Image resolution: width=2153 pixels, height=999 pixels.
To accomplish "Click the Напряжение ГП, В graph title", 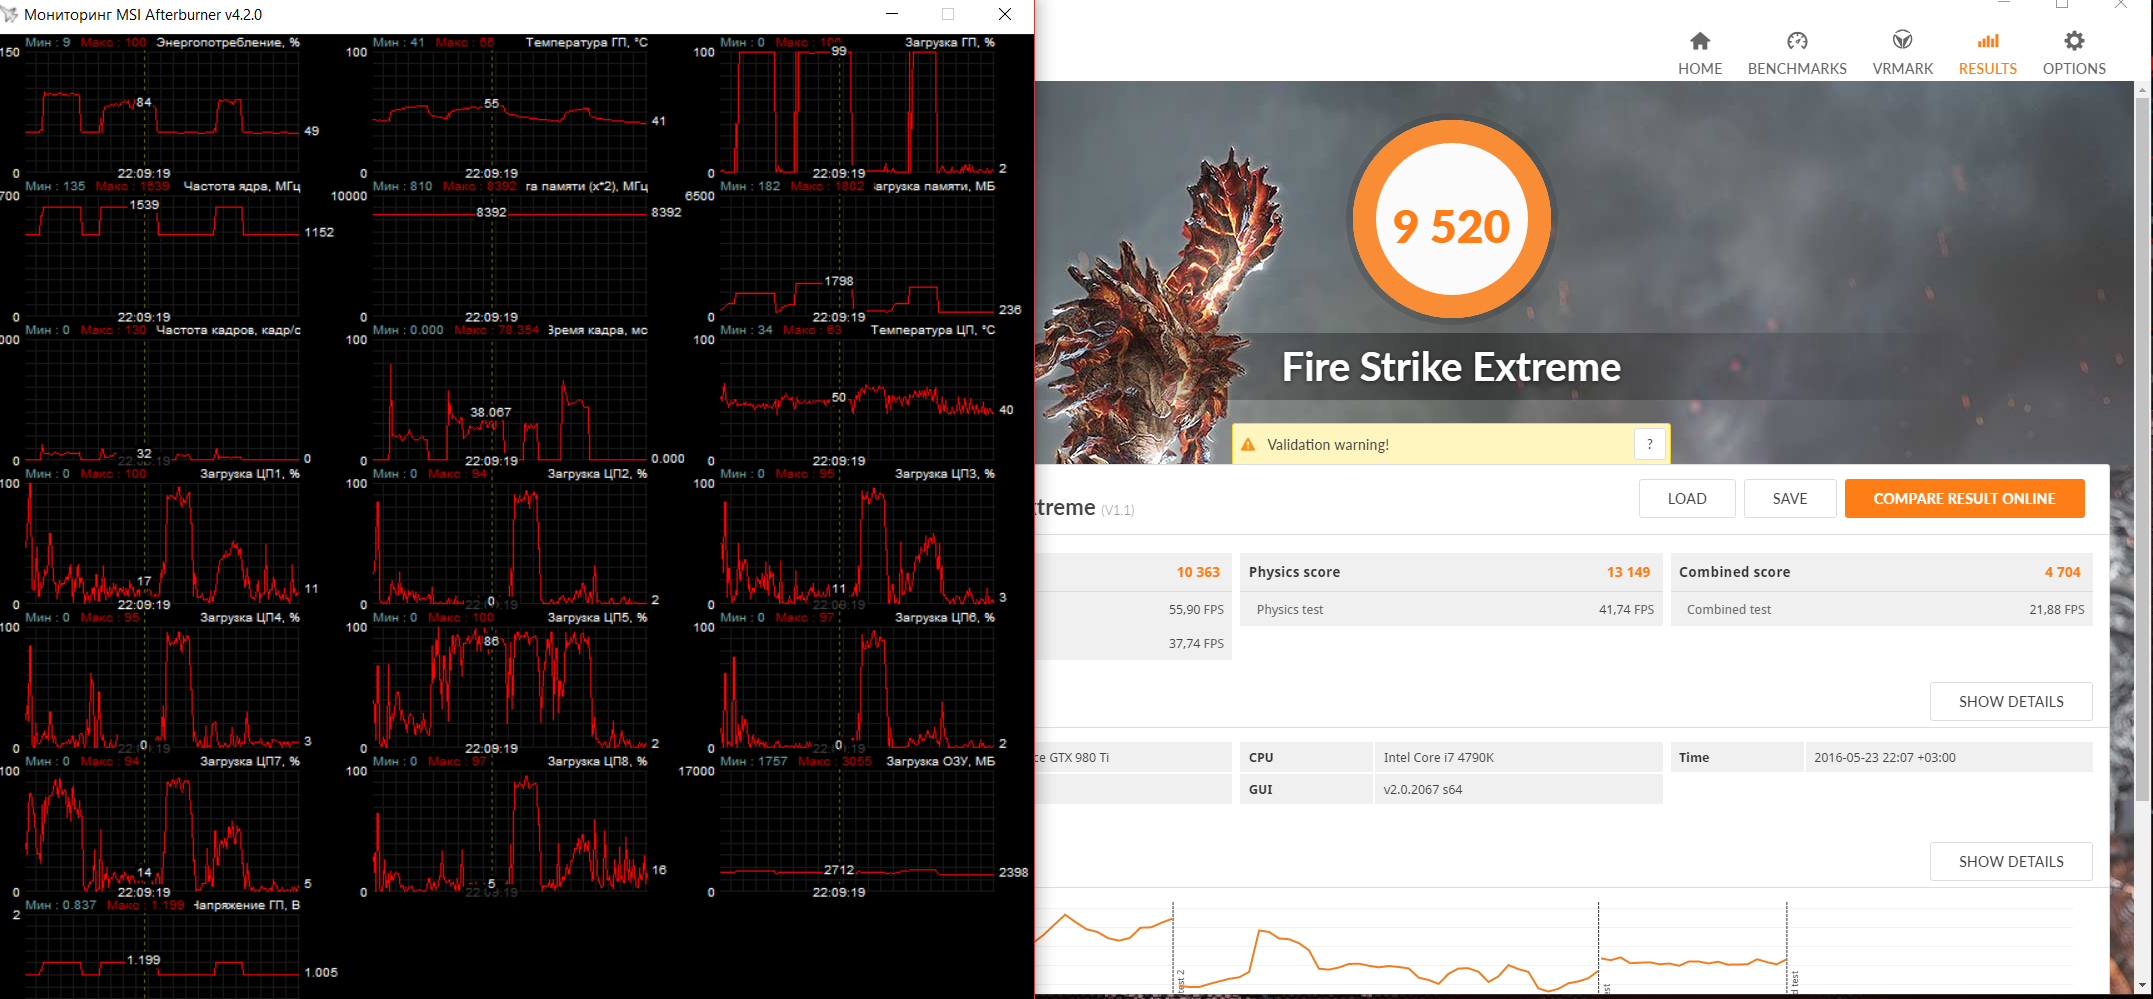I will pos(247,906).
